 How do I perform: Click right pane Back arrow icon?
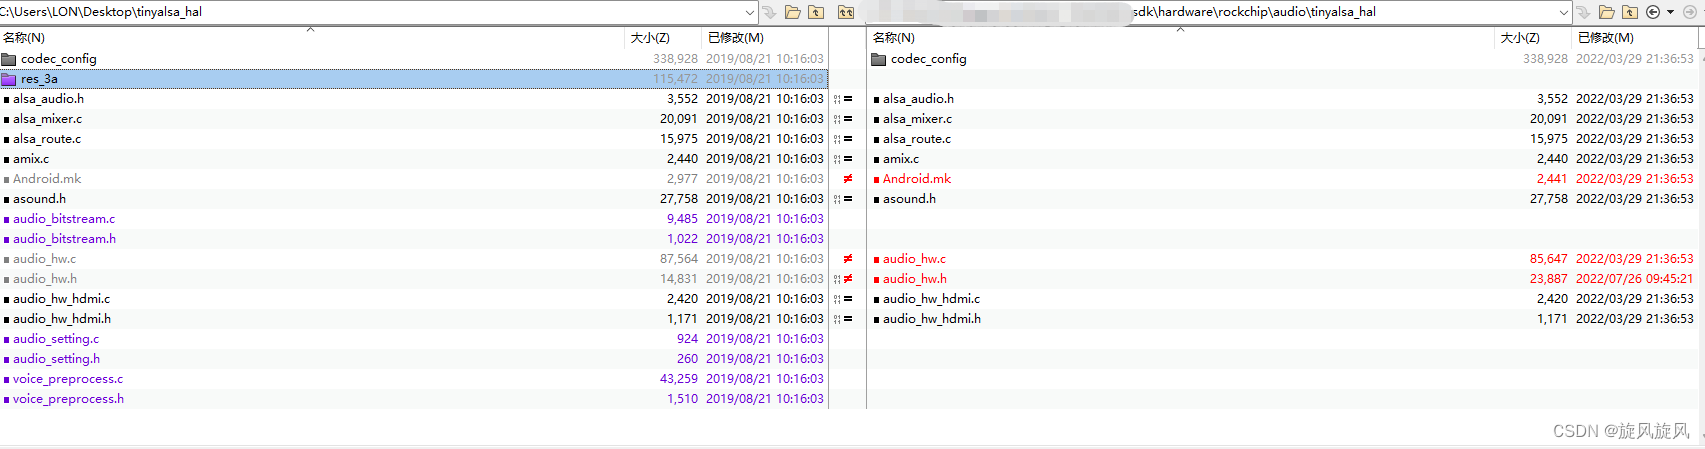pos(1653,12)
